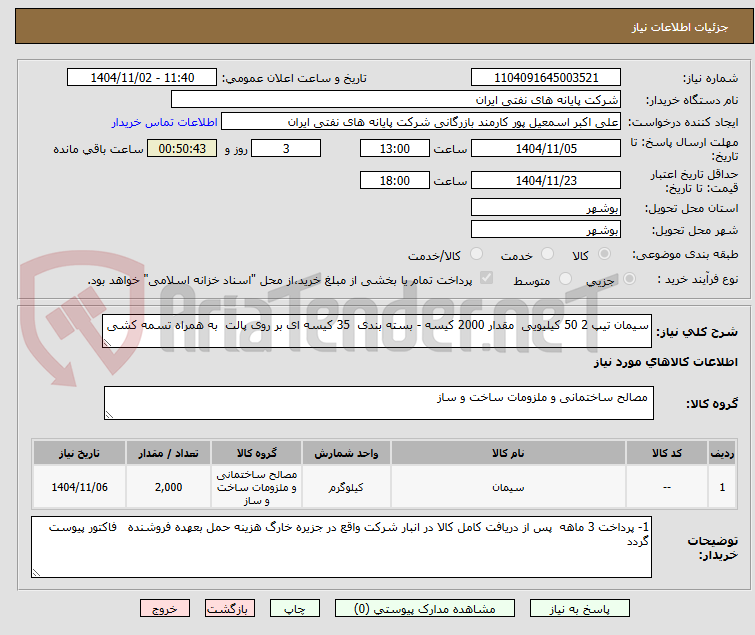Click the response deadline date 1404/11/05
This screenshot has width=755, height=635.
click(546, 148)
